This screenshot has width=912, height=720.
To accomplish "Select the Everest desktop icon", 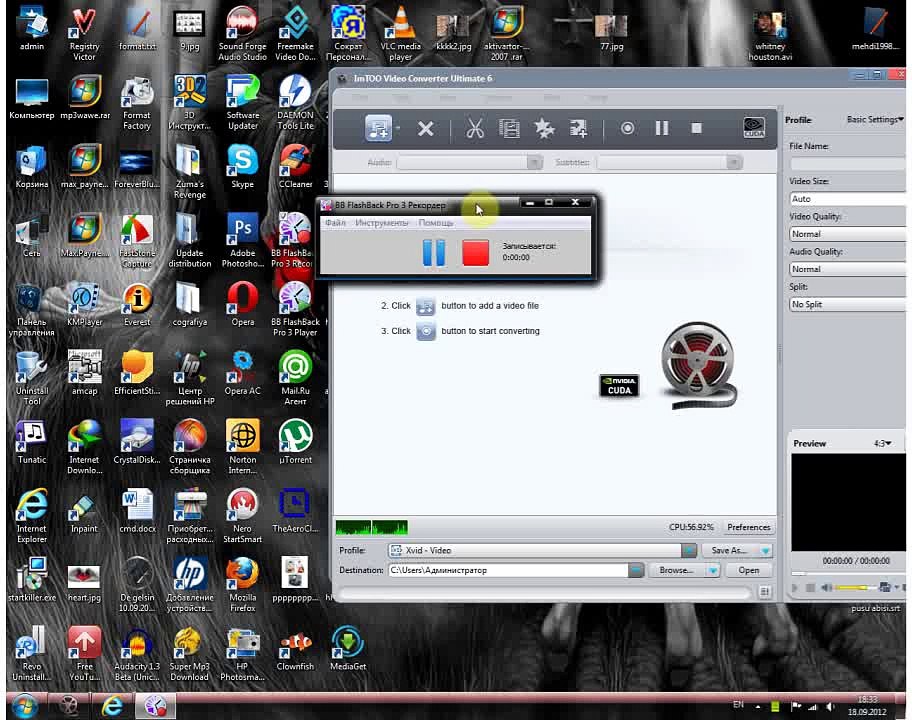I will pyautogui.click(x=137, y=304).
